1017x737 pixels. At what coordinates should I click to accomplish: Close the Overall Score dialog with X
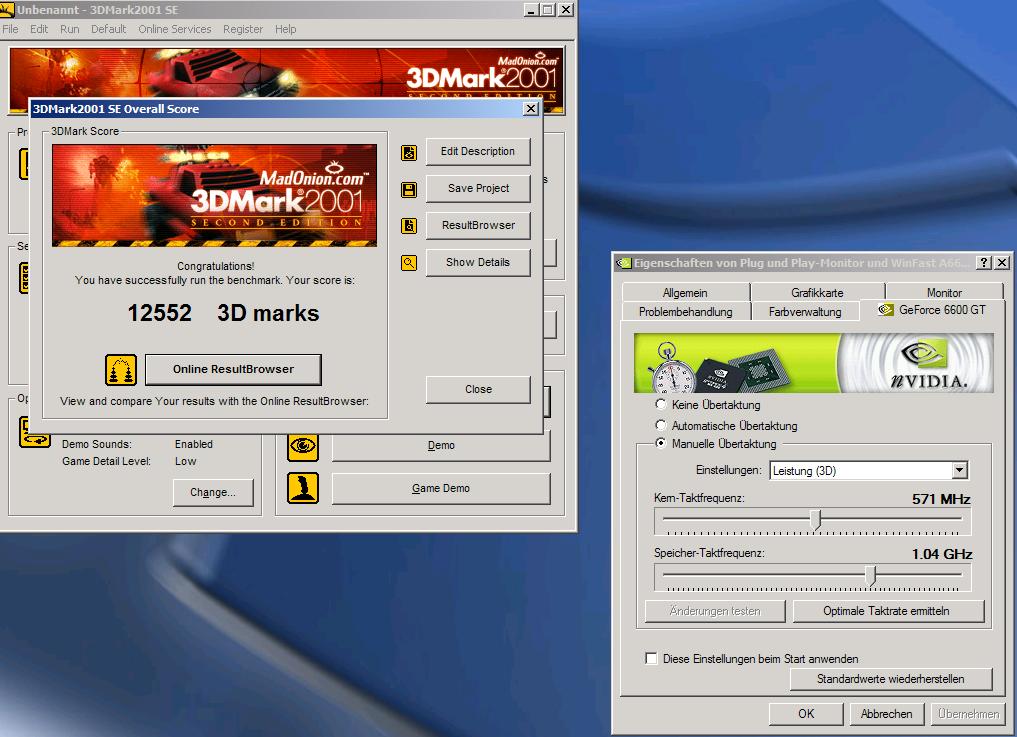[x=531, y=108]
